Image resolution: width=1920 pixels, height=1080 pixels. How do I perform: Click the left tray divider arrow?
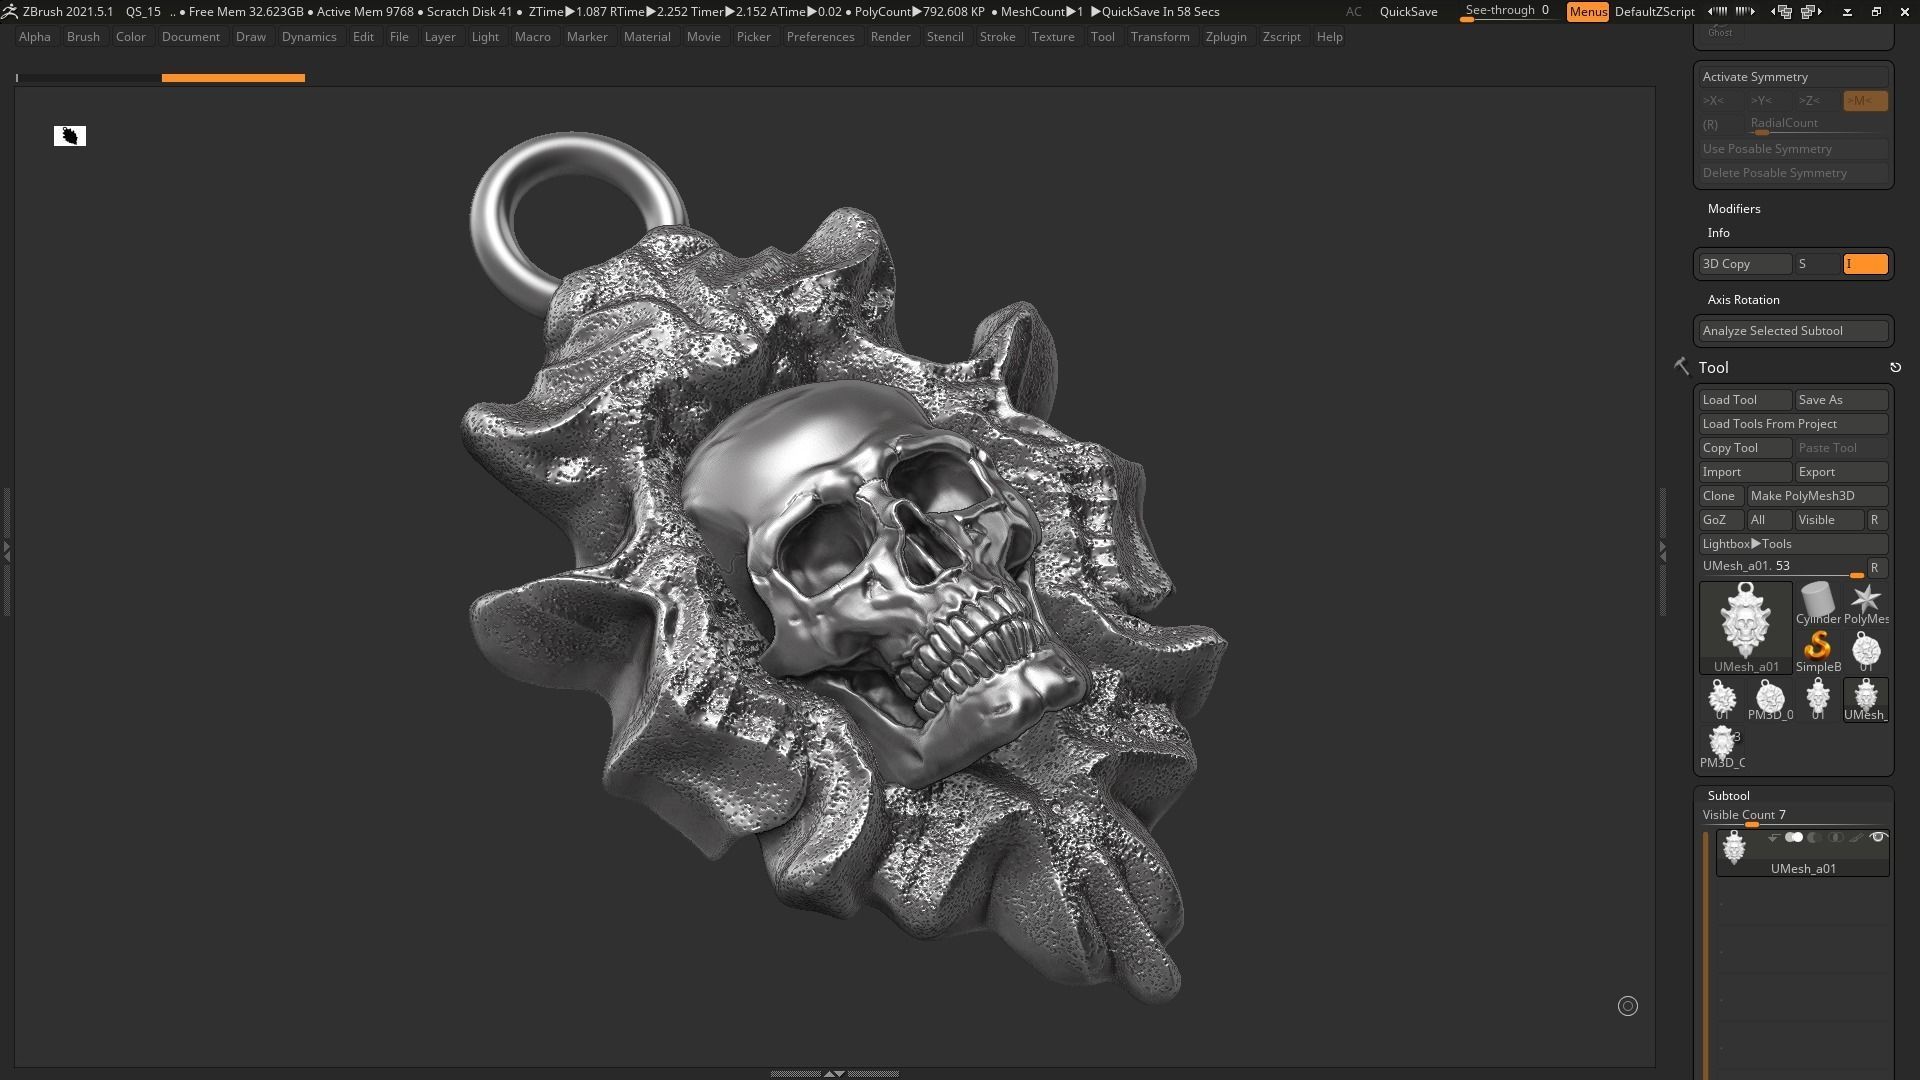coord(6,550)
